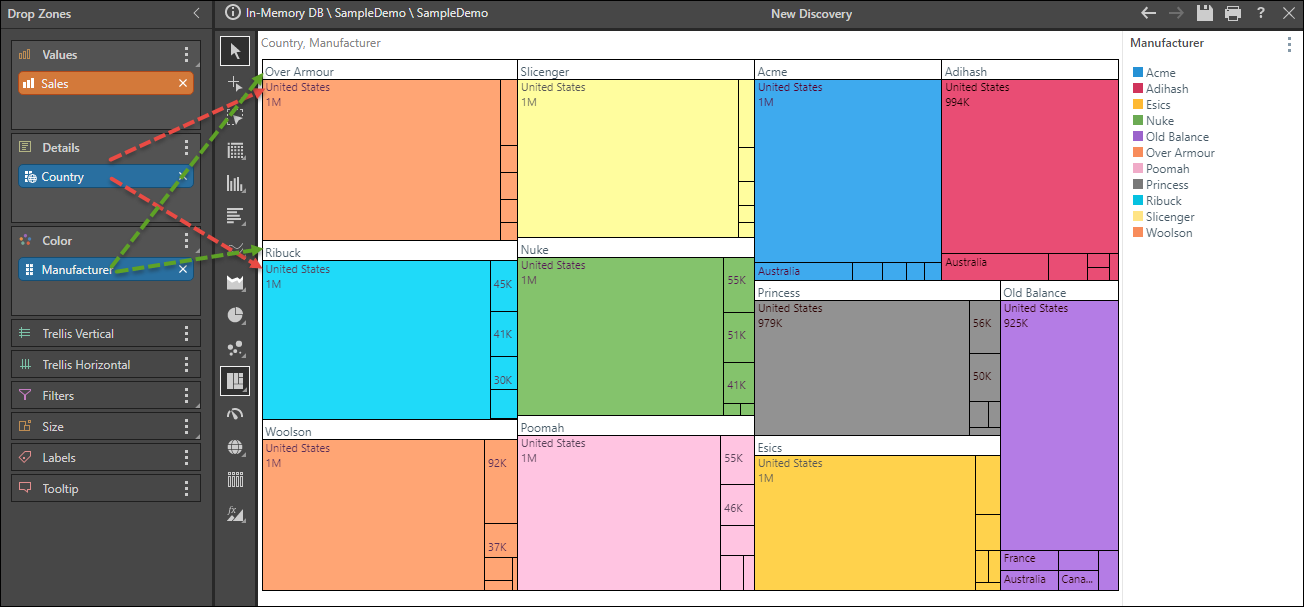Click the fx calculated field icon
This screenshot has height=607, width=1304.
pyautogui.click(x=236, y=513)
